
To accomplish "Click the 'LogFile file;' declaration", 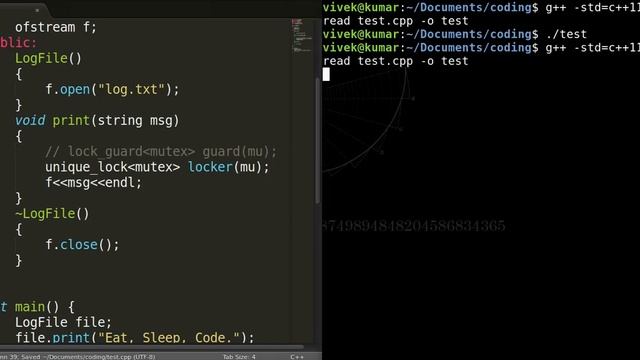I will coord(63,322).
